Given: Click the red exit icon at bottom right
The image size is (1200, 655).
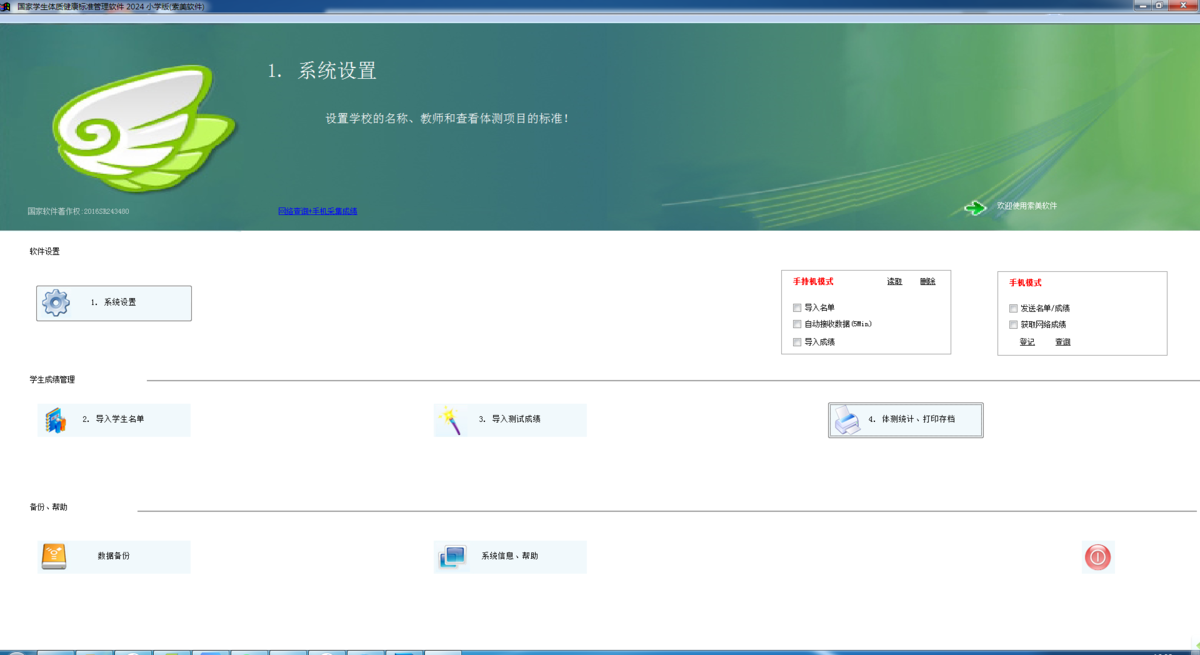Looking at the screenshot, I should coord(1098,557).
